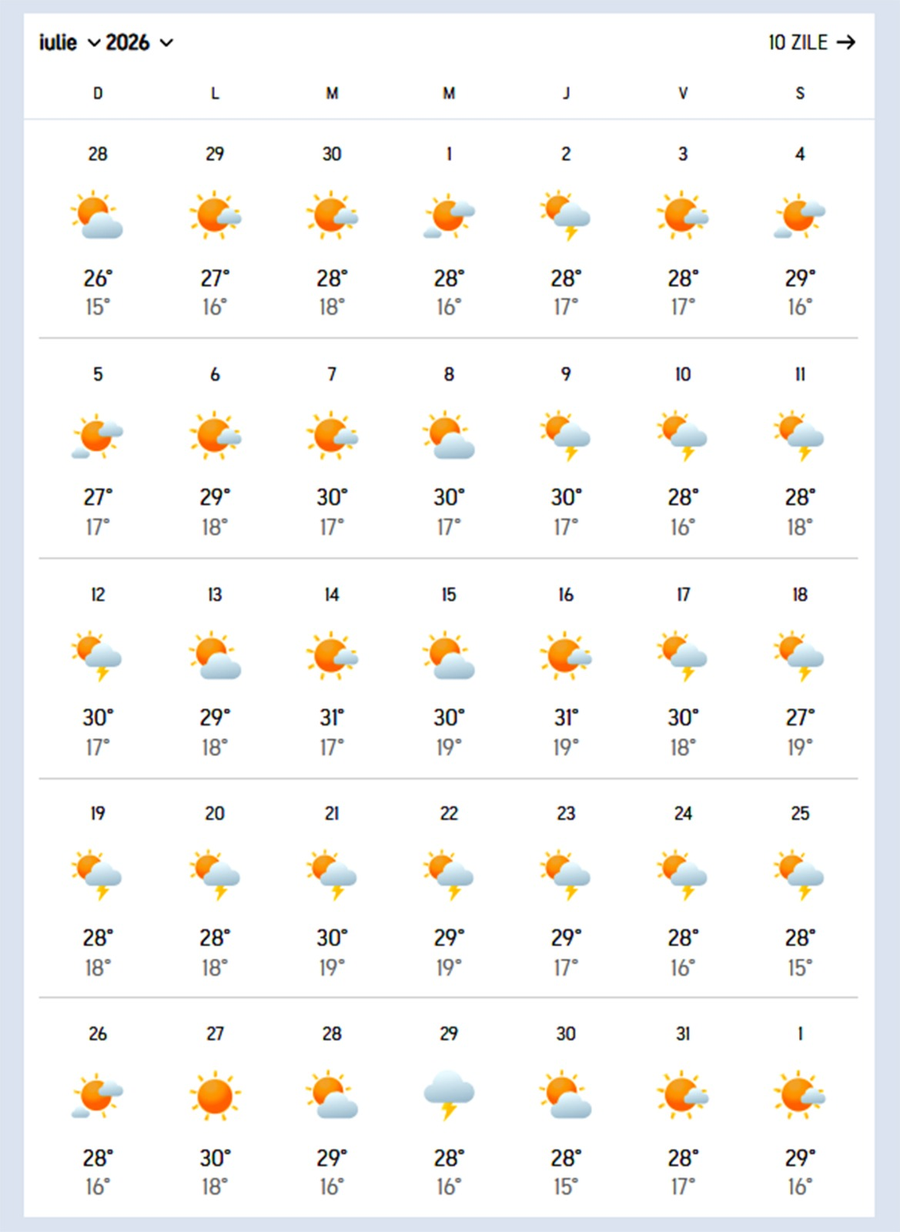Select day 20 date number
The image size is (900, 1232).
(215, 814)
